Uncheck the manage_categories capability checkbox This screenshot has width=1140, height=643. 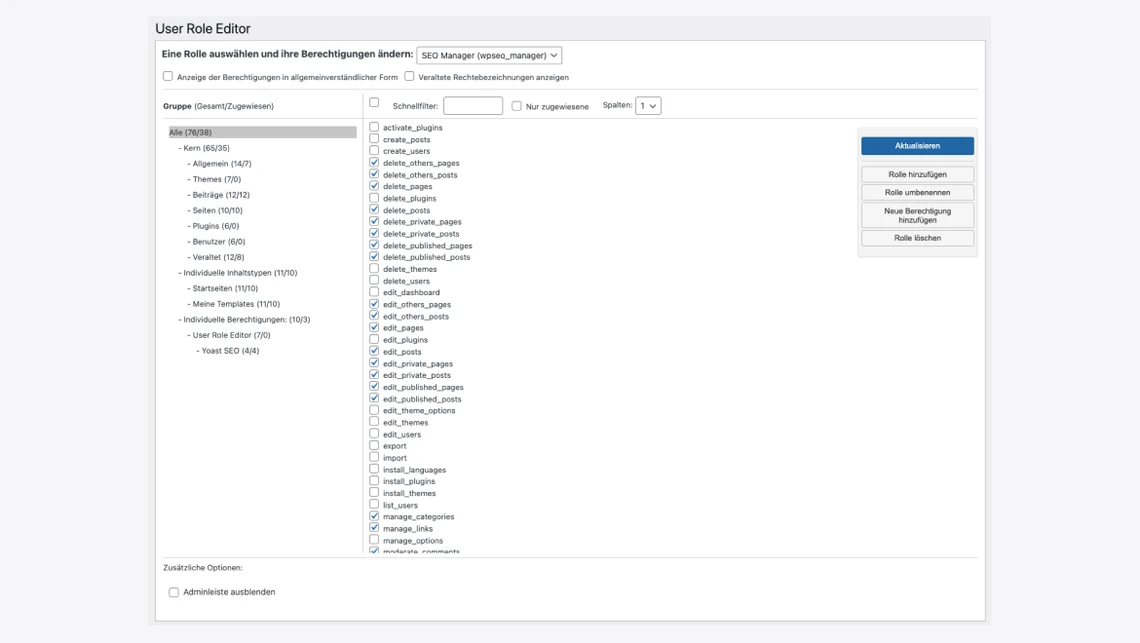tap(374, 516)
